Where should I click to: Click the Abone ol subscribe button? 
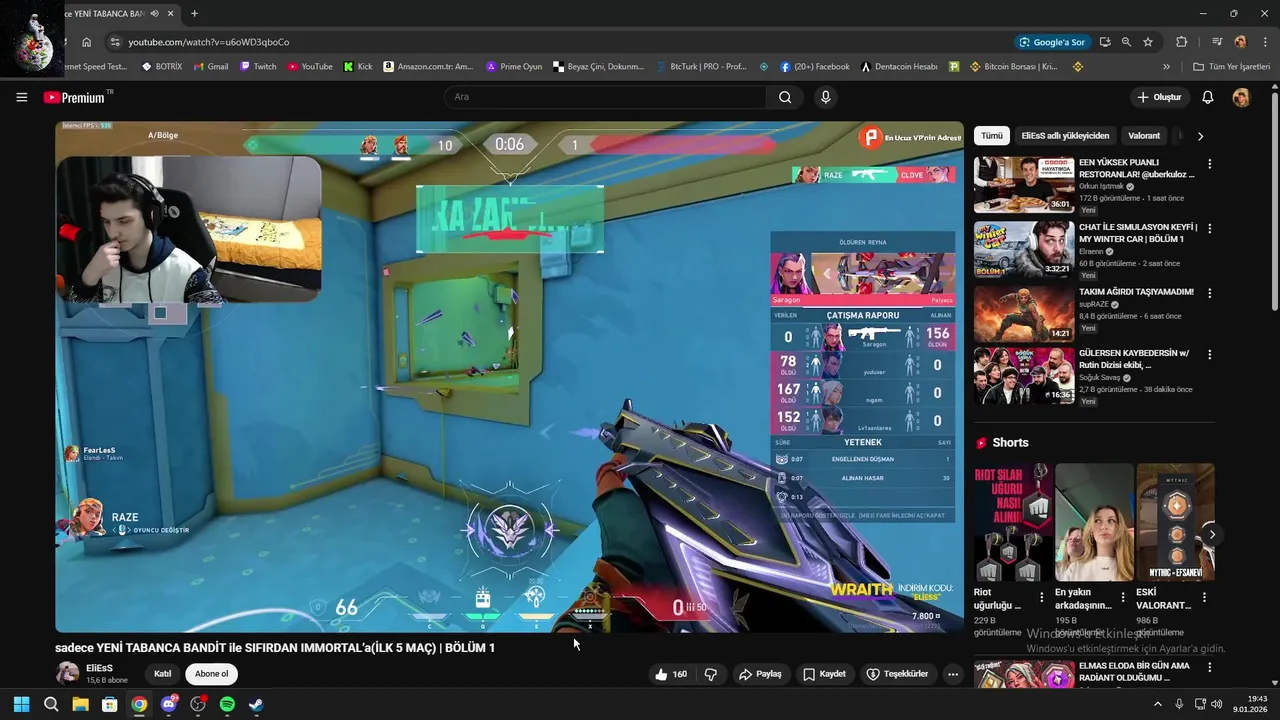211,674
